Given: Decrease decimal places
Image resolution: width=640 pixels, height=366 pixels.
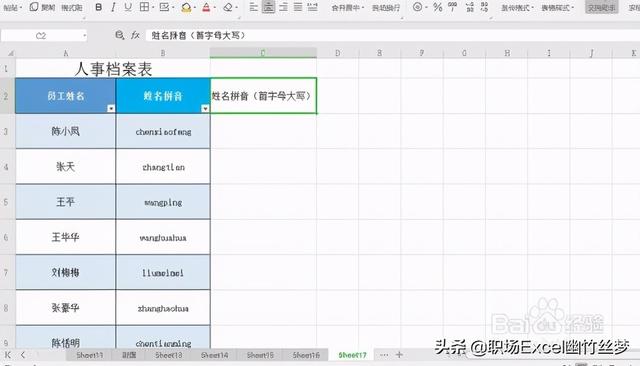Looking at the screenshot, I should point(484,7).
